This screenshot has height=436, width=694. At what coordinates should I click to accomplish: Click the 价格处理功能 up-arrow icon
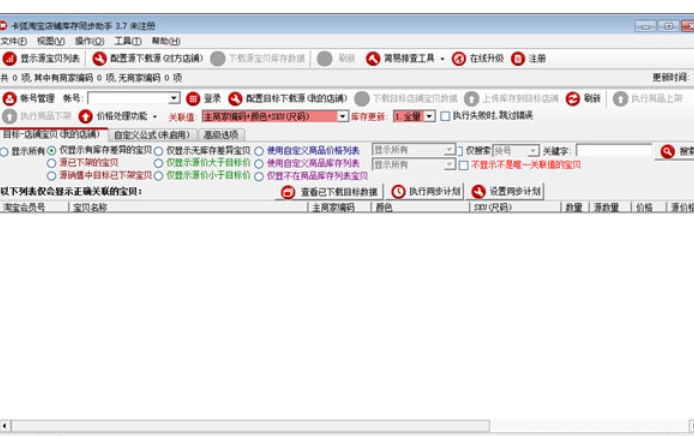point(85,116)
